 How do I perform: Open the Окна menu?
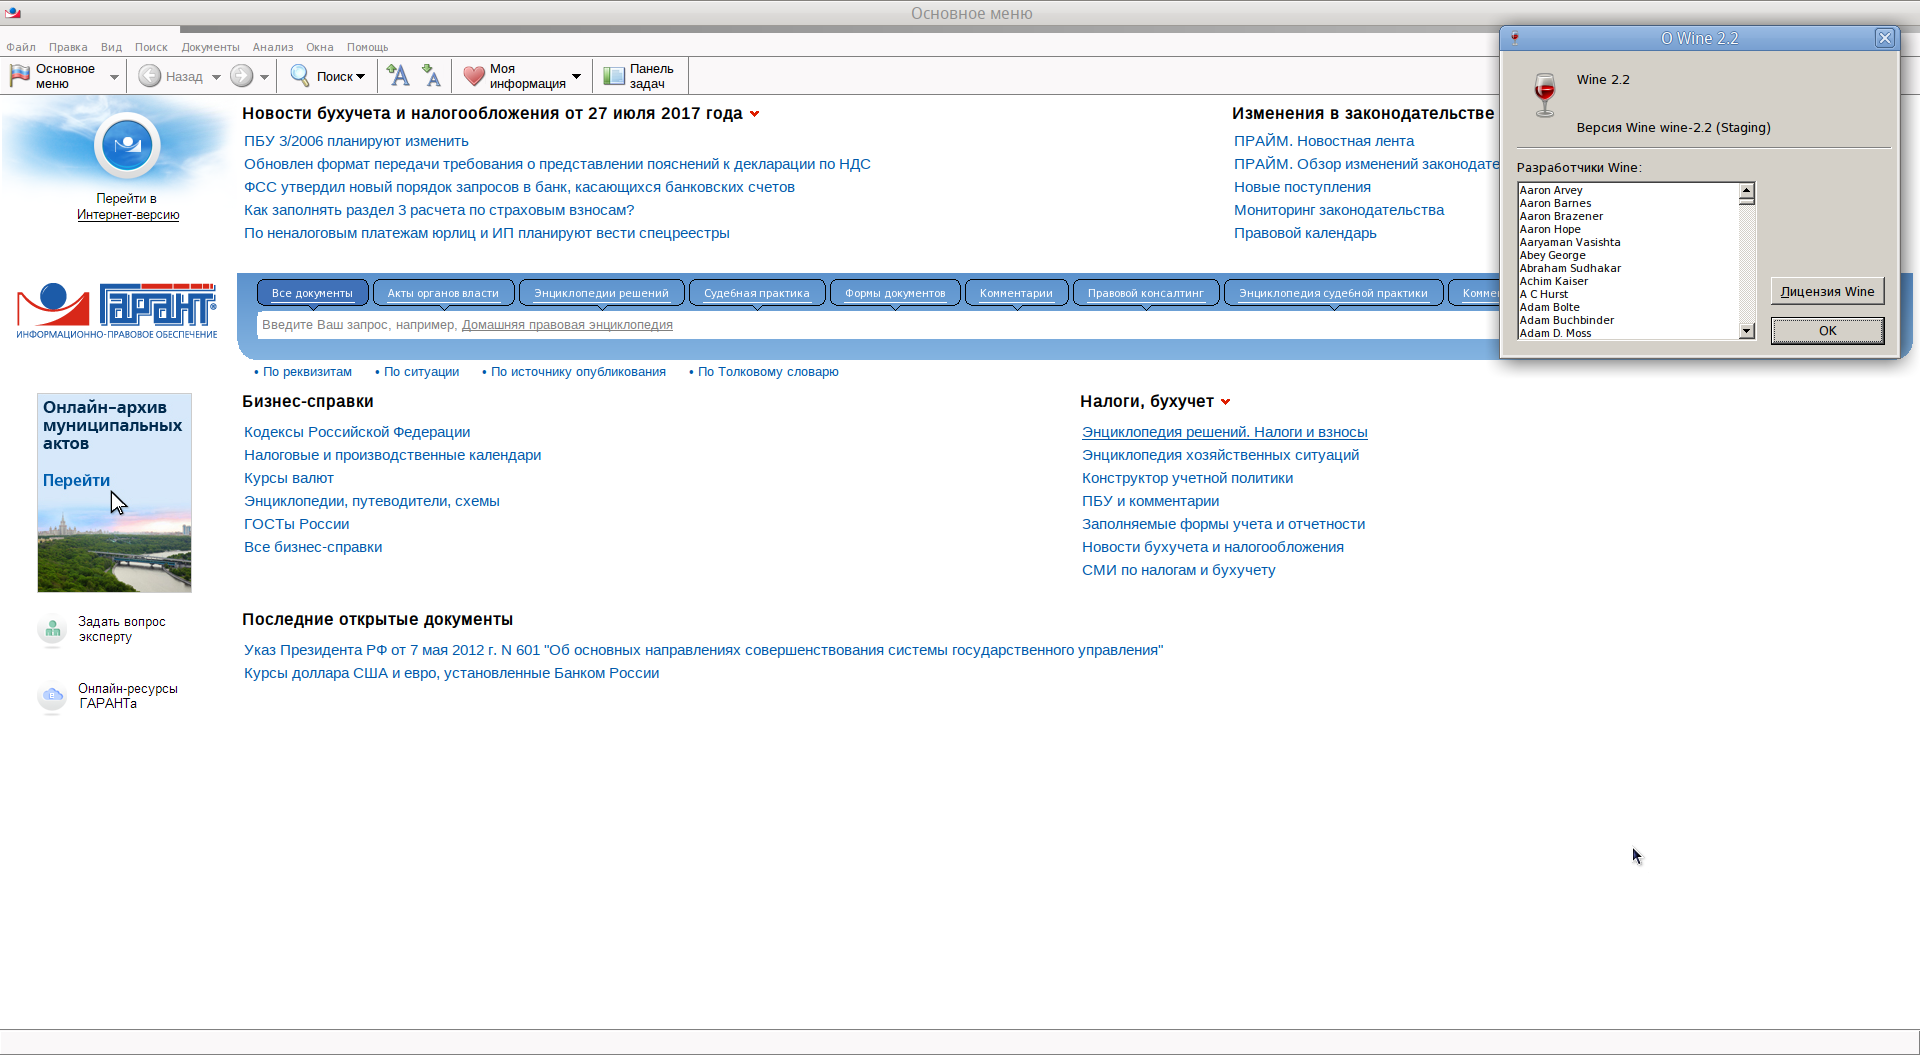pyautogui.click(x=320, y=47)
